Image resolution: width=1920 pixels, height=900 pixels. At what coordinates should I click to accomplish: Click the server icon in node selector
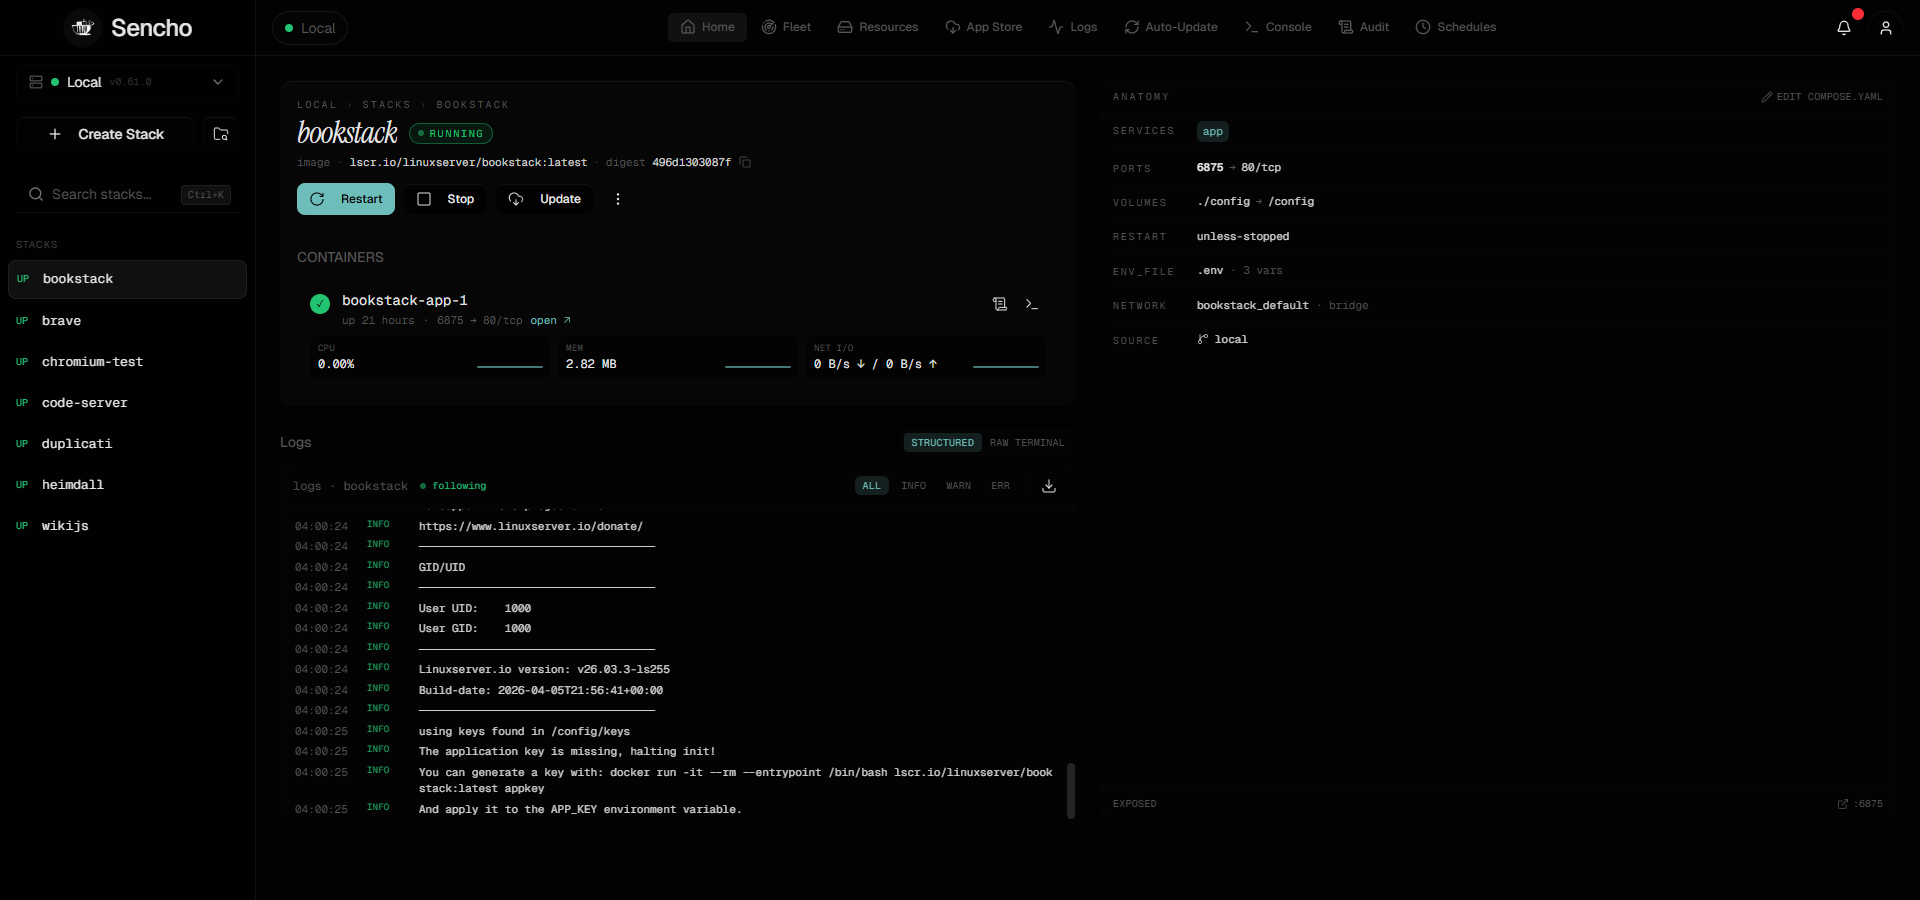click(36, 82)
